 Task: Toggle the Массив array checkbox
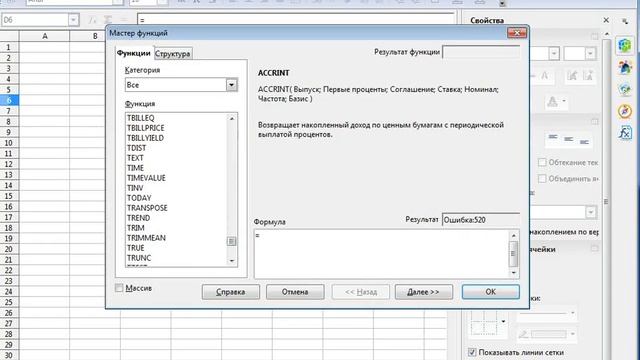[119, 288]
